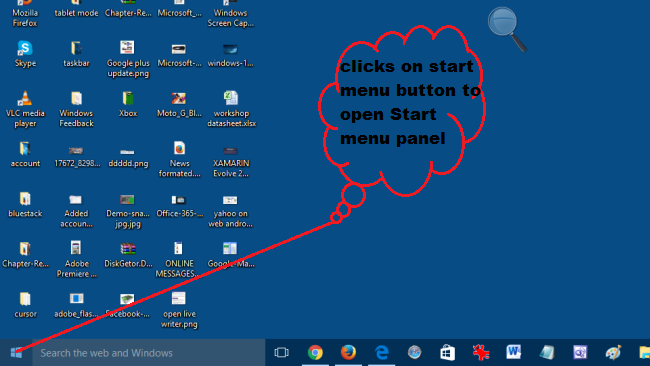Select the Google-Ma... file icon

click(x=230, y=255)
